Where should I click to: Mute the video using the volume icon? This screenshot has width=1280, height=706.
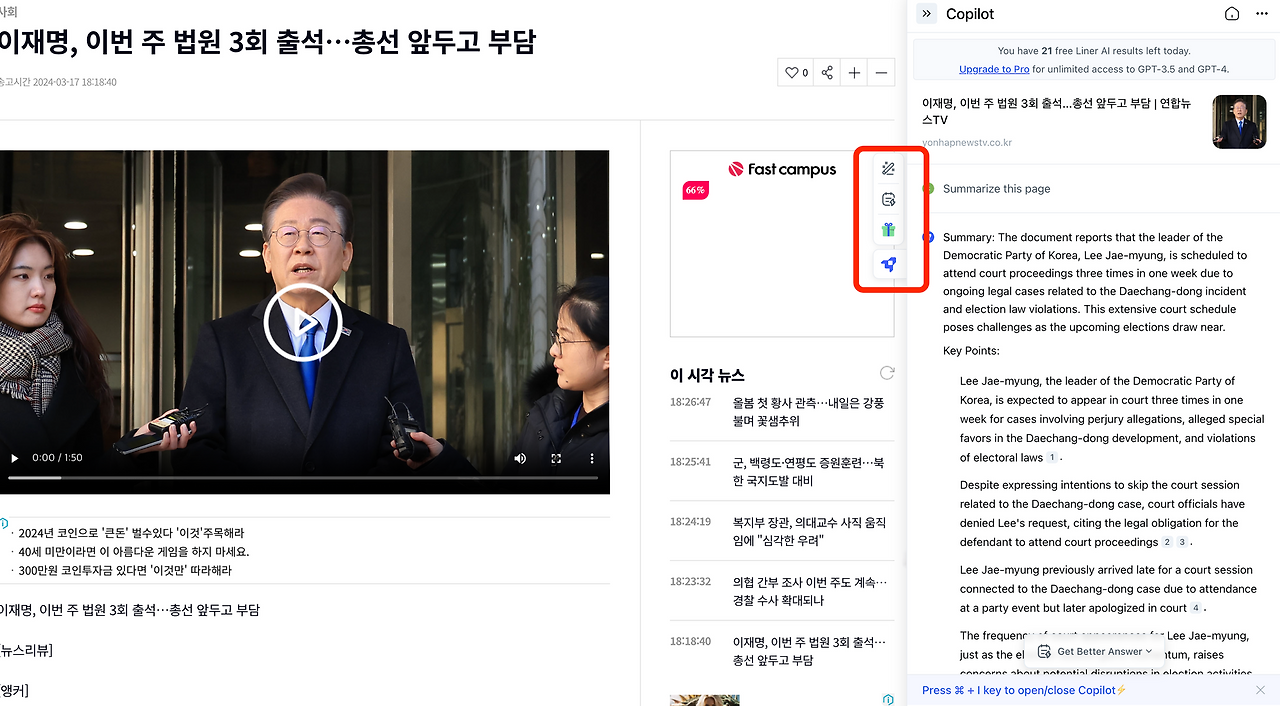[520, 458]
